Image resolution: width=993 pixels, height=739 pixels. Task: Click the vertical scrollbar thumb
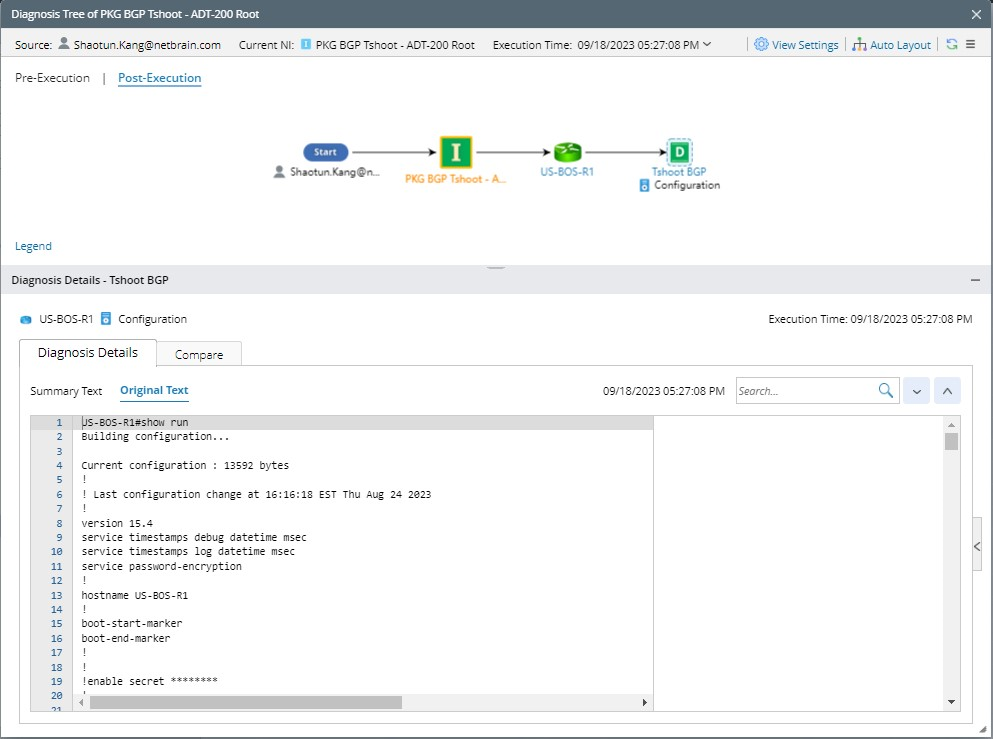[951, 441]
